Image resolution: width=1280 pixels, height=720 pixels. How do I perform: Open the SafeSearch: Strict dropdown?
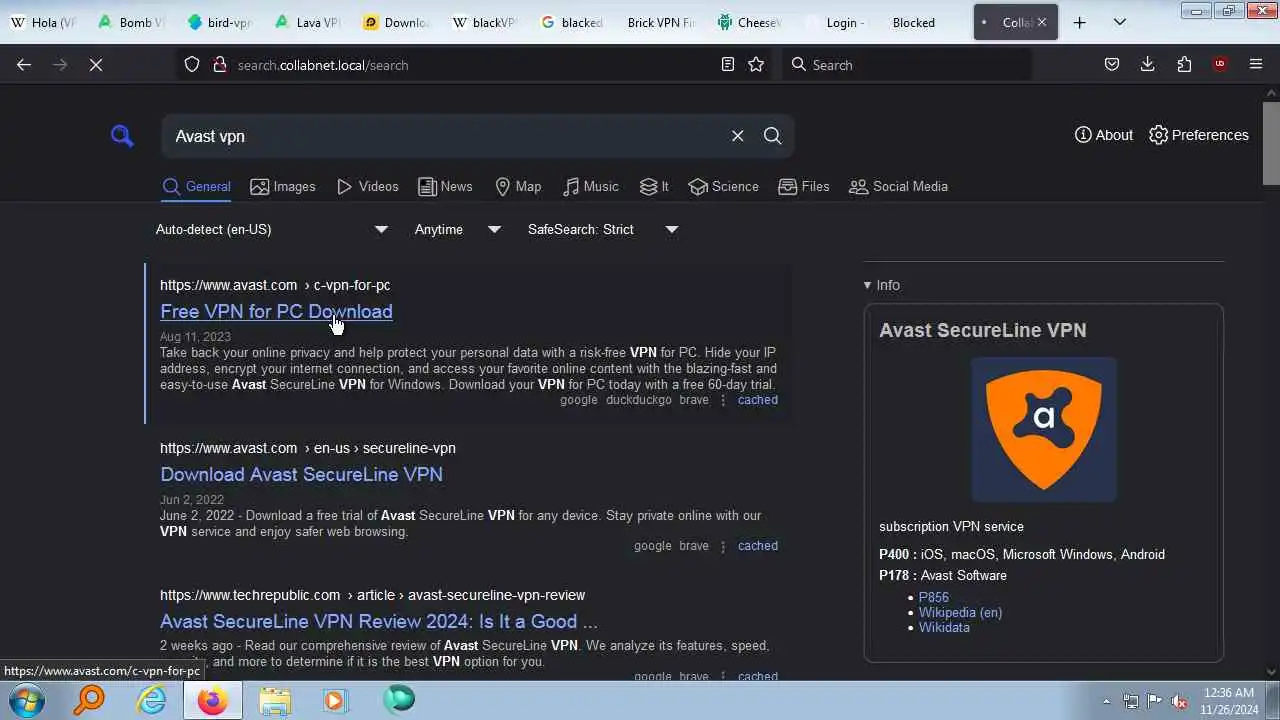point(603,229)
